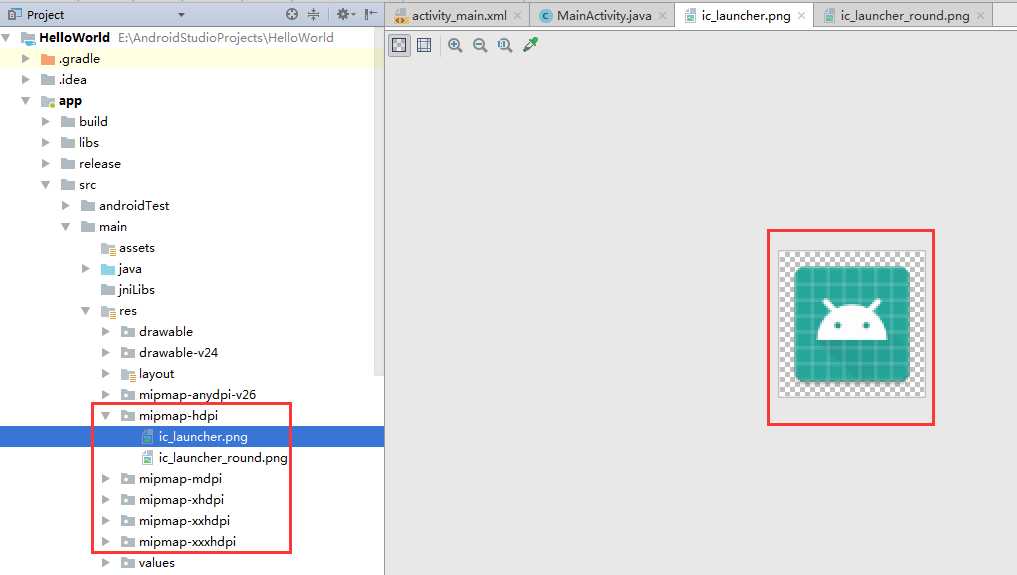The height and width of the screenshot is (575, 1017).
Task: Reset image to actual size
Action: click(505, 45)
